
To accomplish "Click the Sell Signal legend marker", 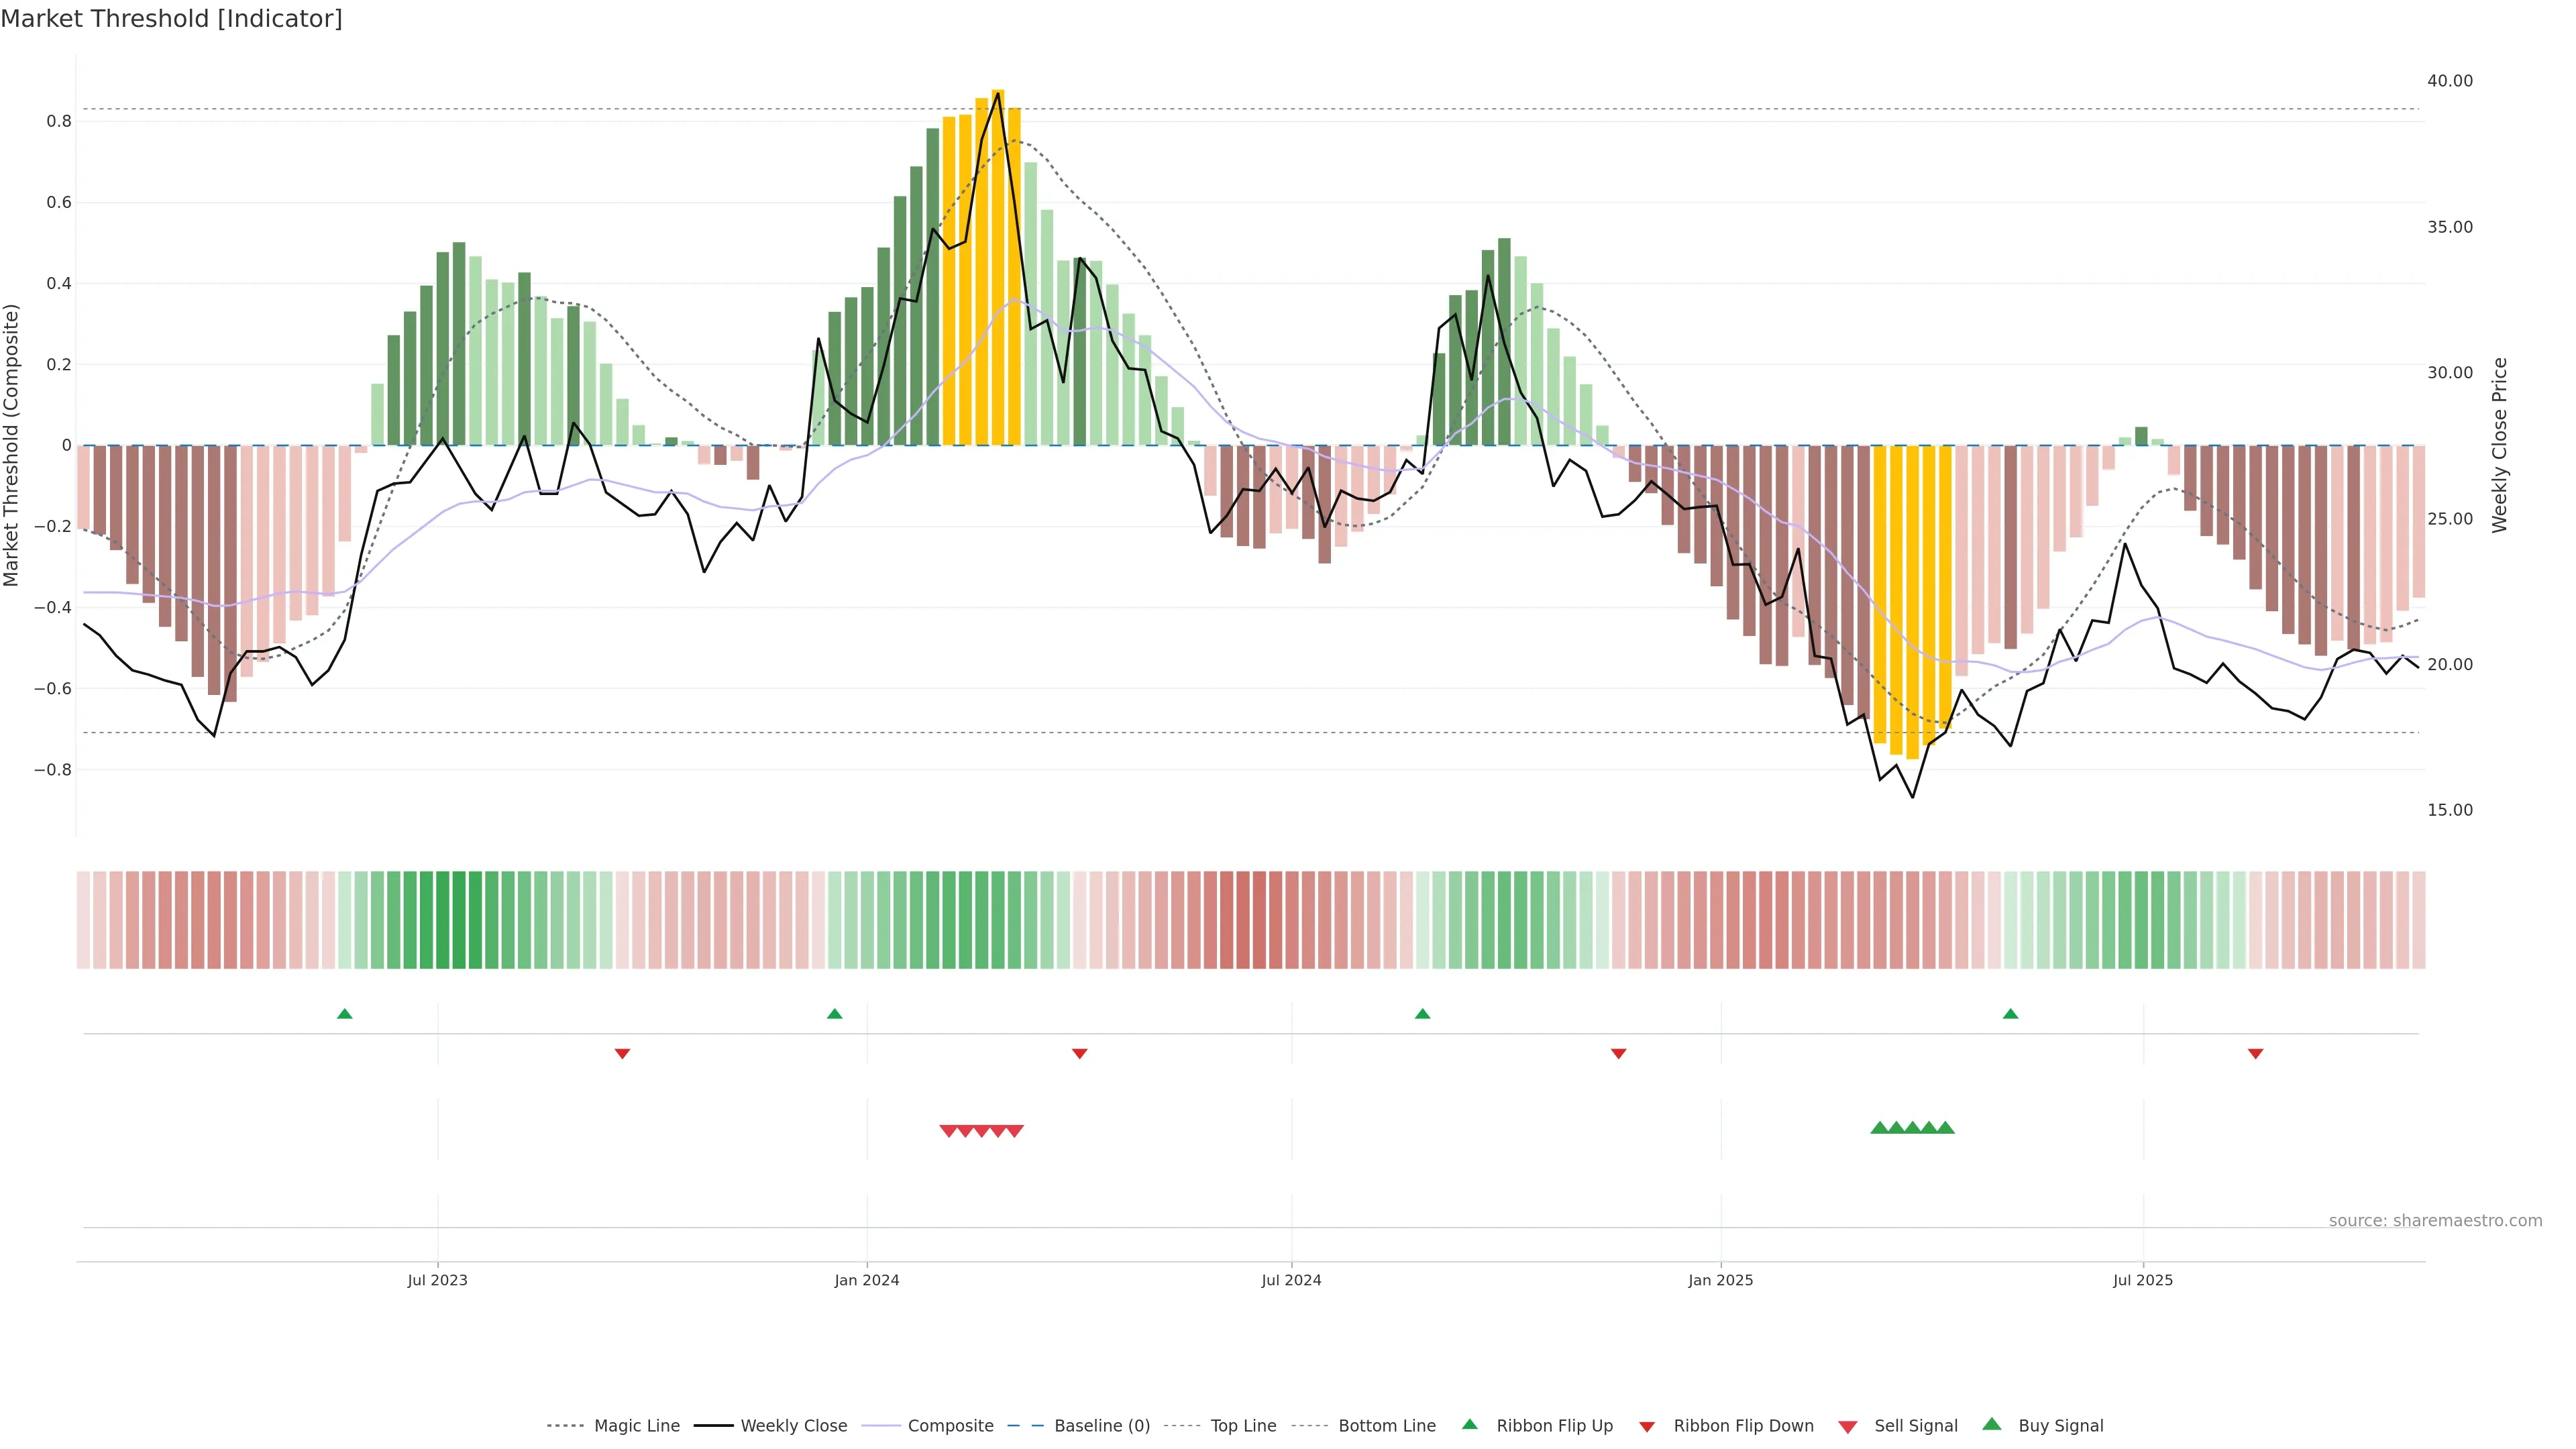I will click(1847, 1427).
